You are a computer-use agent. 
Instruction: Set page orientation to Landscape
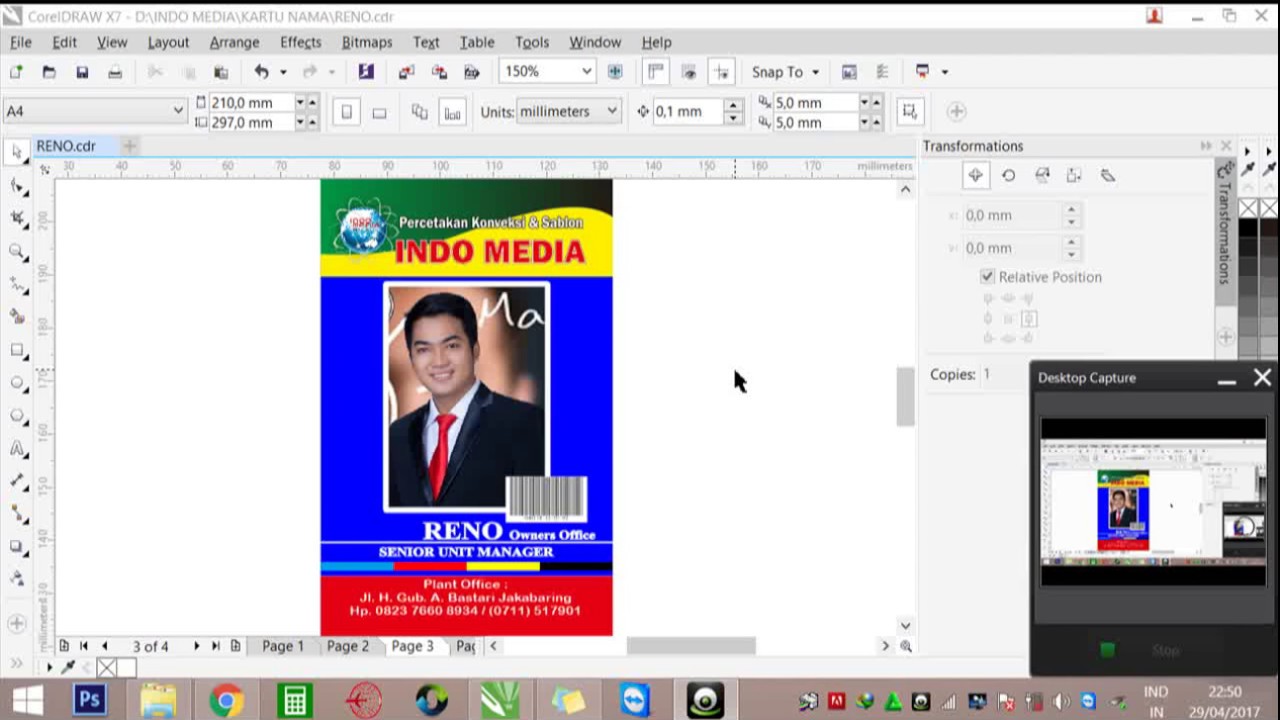coord(379,112)
